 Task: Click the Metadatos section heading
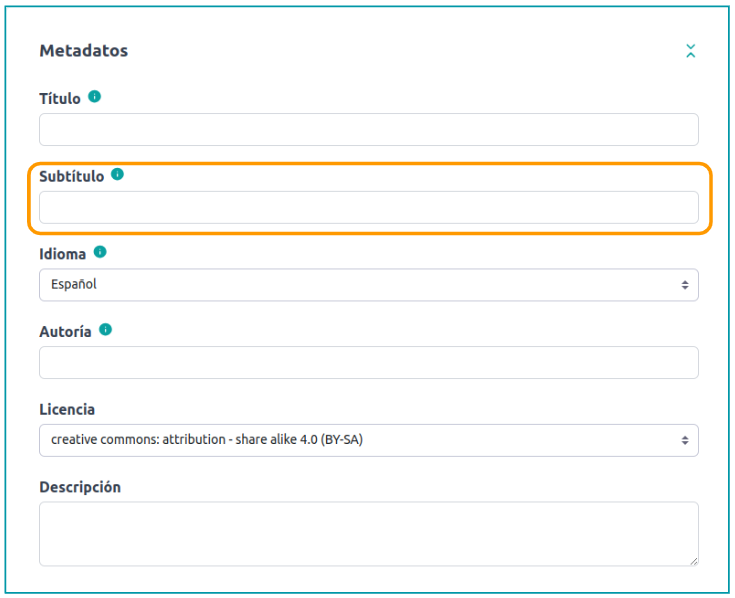click(x=83, y=50)
